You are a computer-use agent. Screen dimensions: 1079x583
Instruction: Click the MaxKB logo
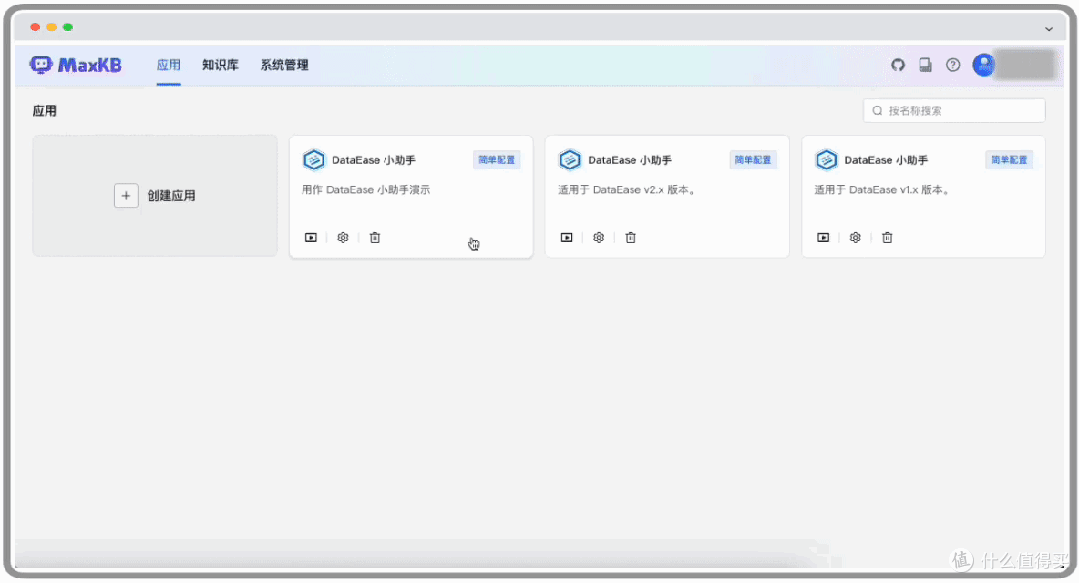(x=76, y=65)
